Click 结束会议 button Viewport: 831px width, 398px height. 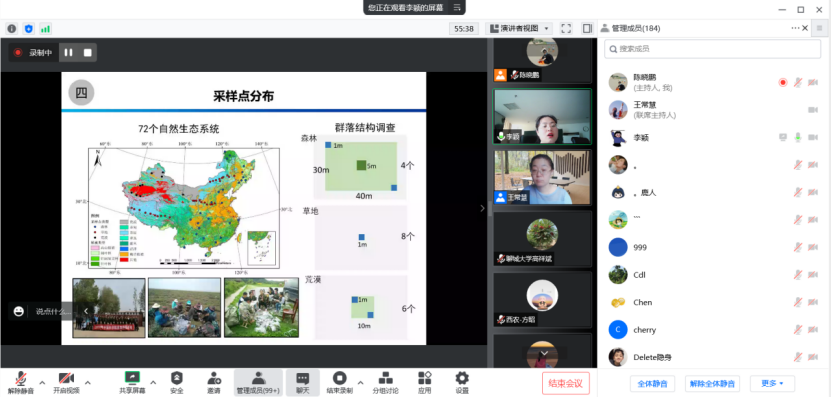(x=565, y=383)
